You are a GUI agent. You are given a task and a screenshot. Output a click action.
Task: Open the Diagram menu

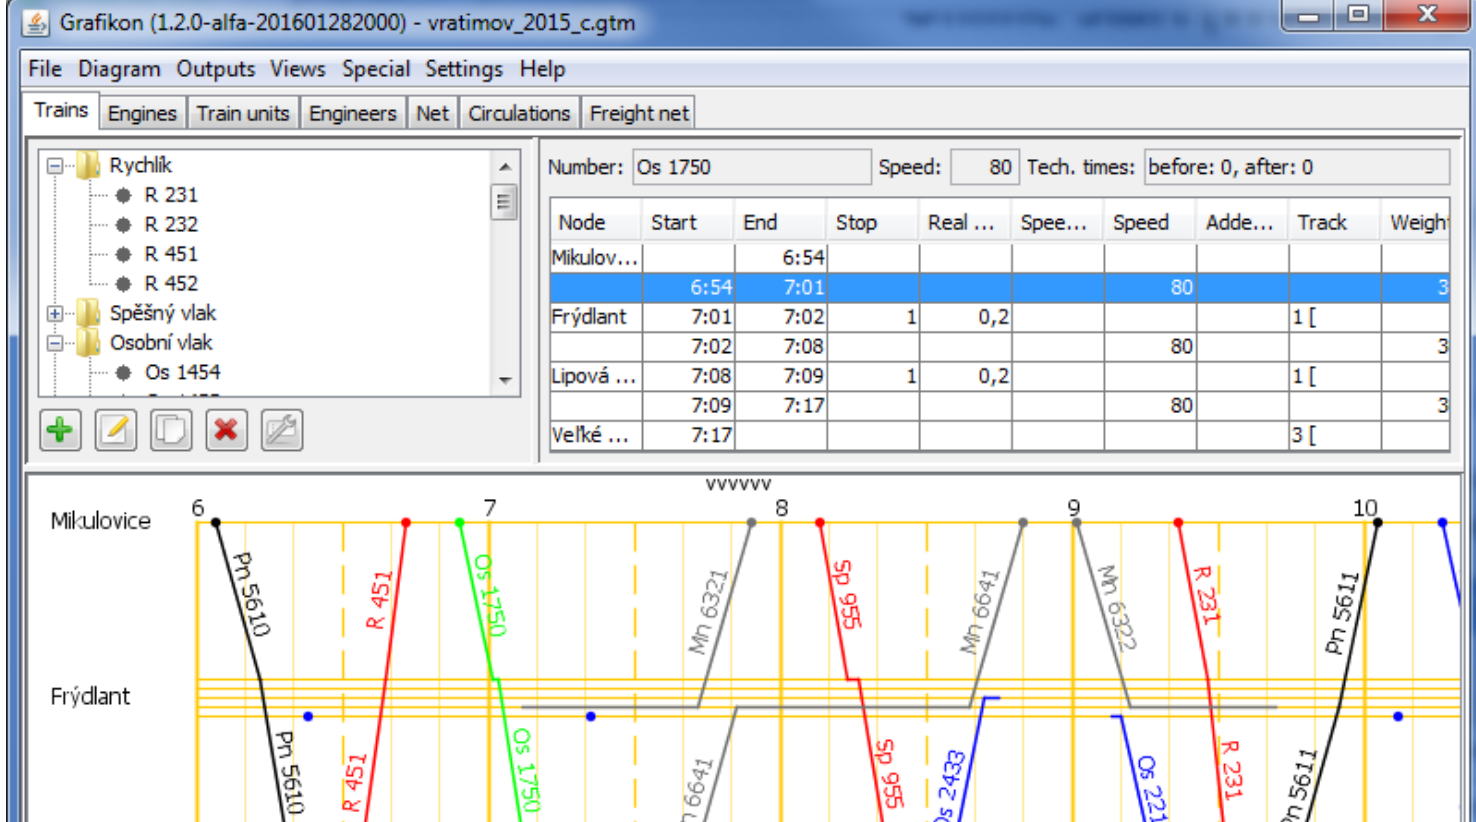[x=118, y=68]
